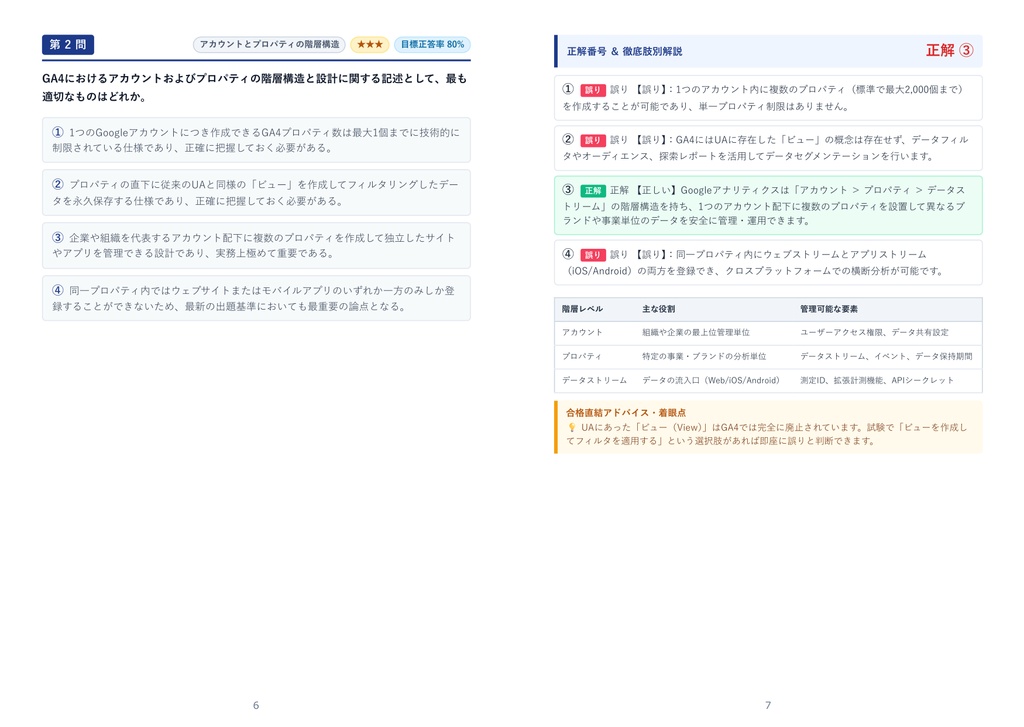
Task: Click explanation ④ circled number
Action: [x=568, y=254]
